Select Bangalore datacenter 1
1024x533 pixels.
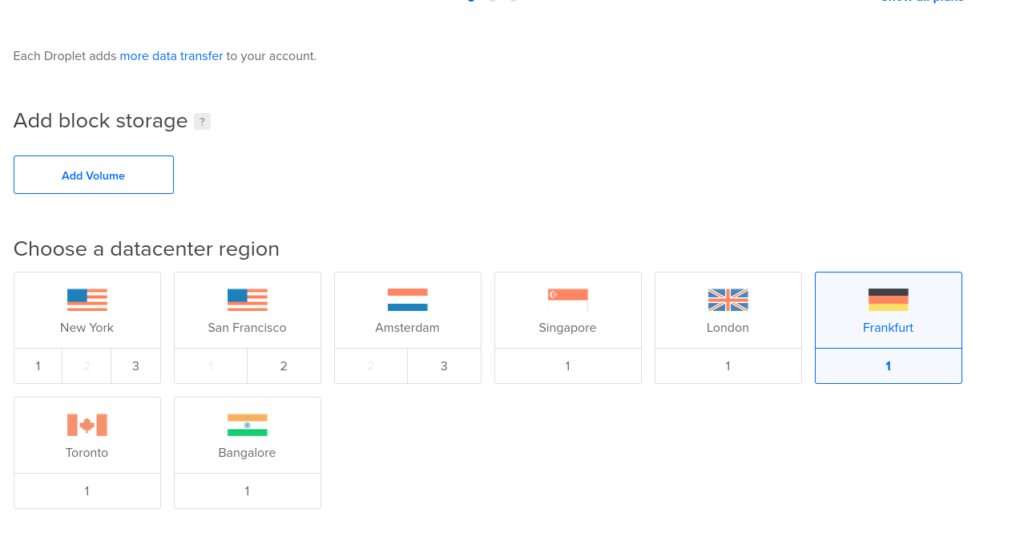point(248,491)
